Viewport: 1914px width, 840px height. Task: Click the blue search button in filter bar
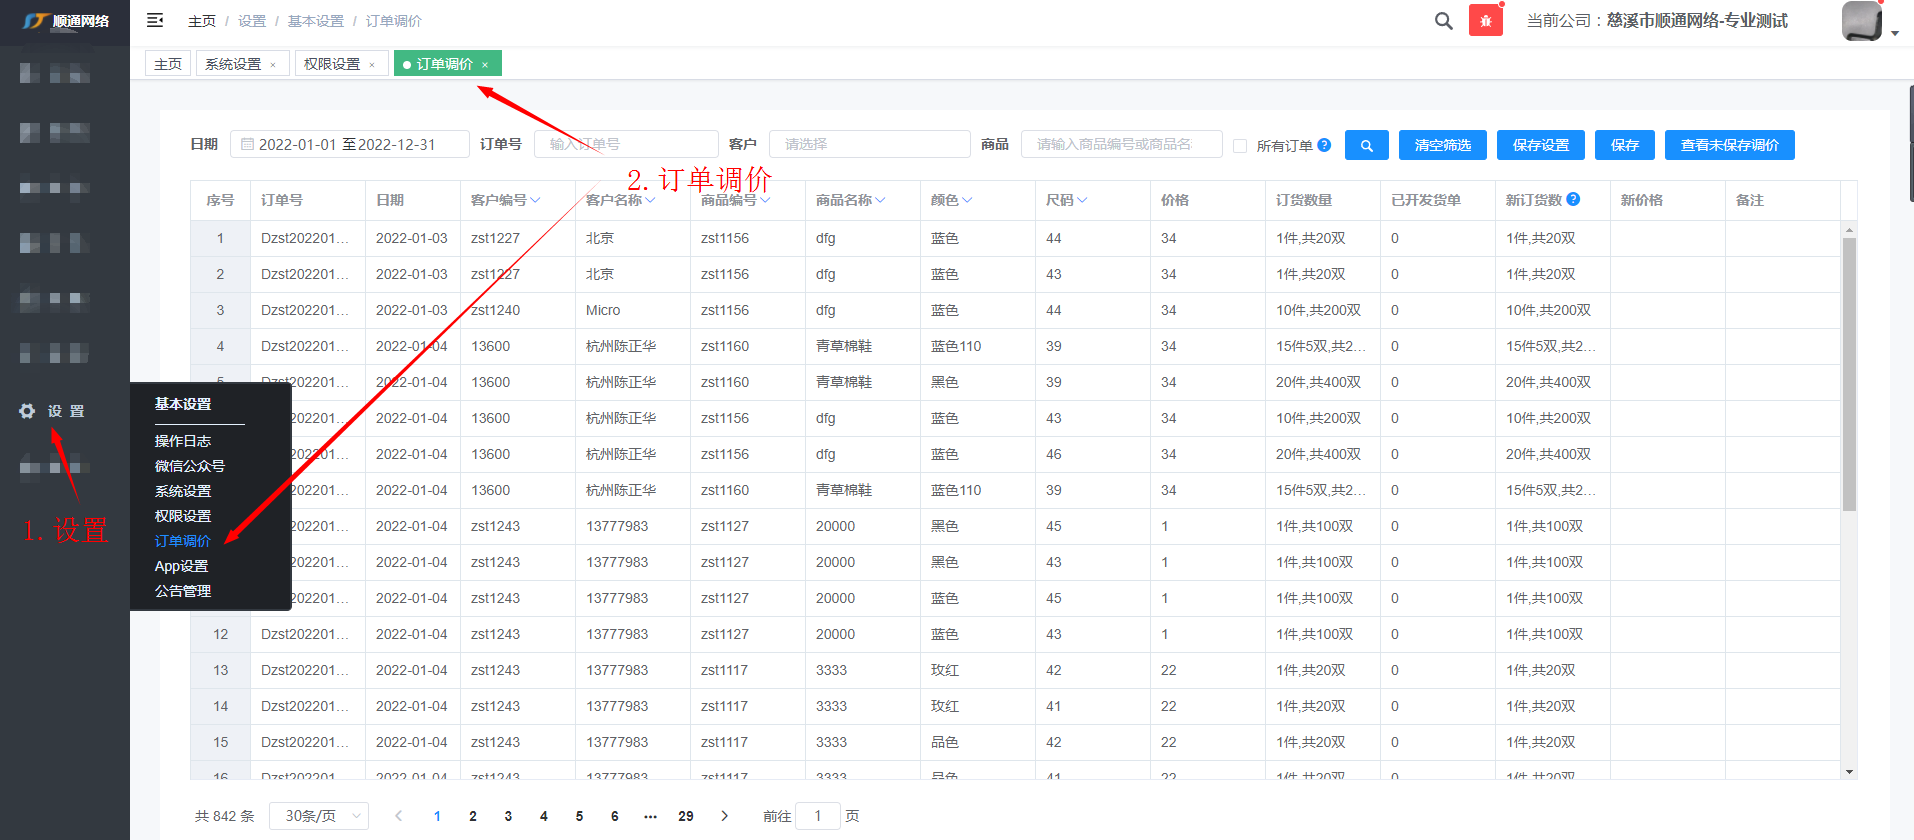click(x=1366, y=145)
